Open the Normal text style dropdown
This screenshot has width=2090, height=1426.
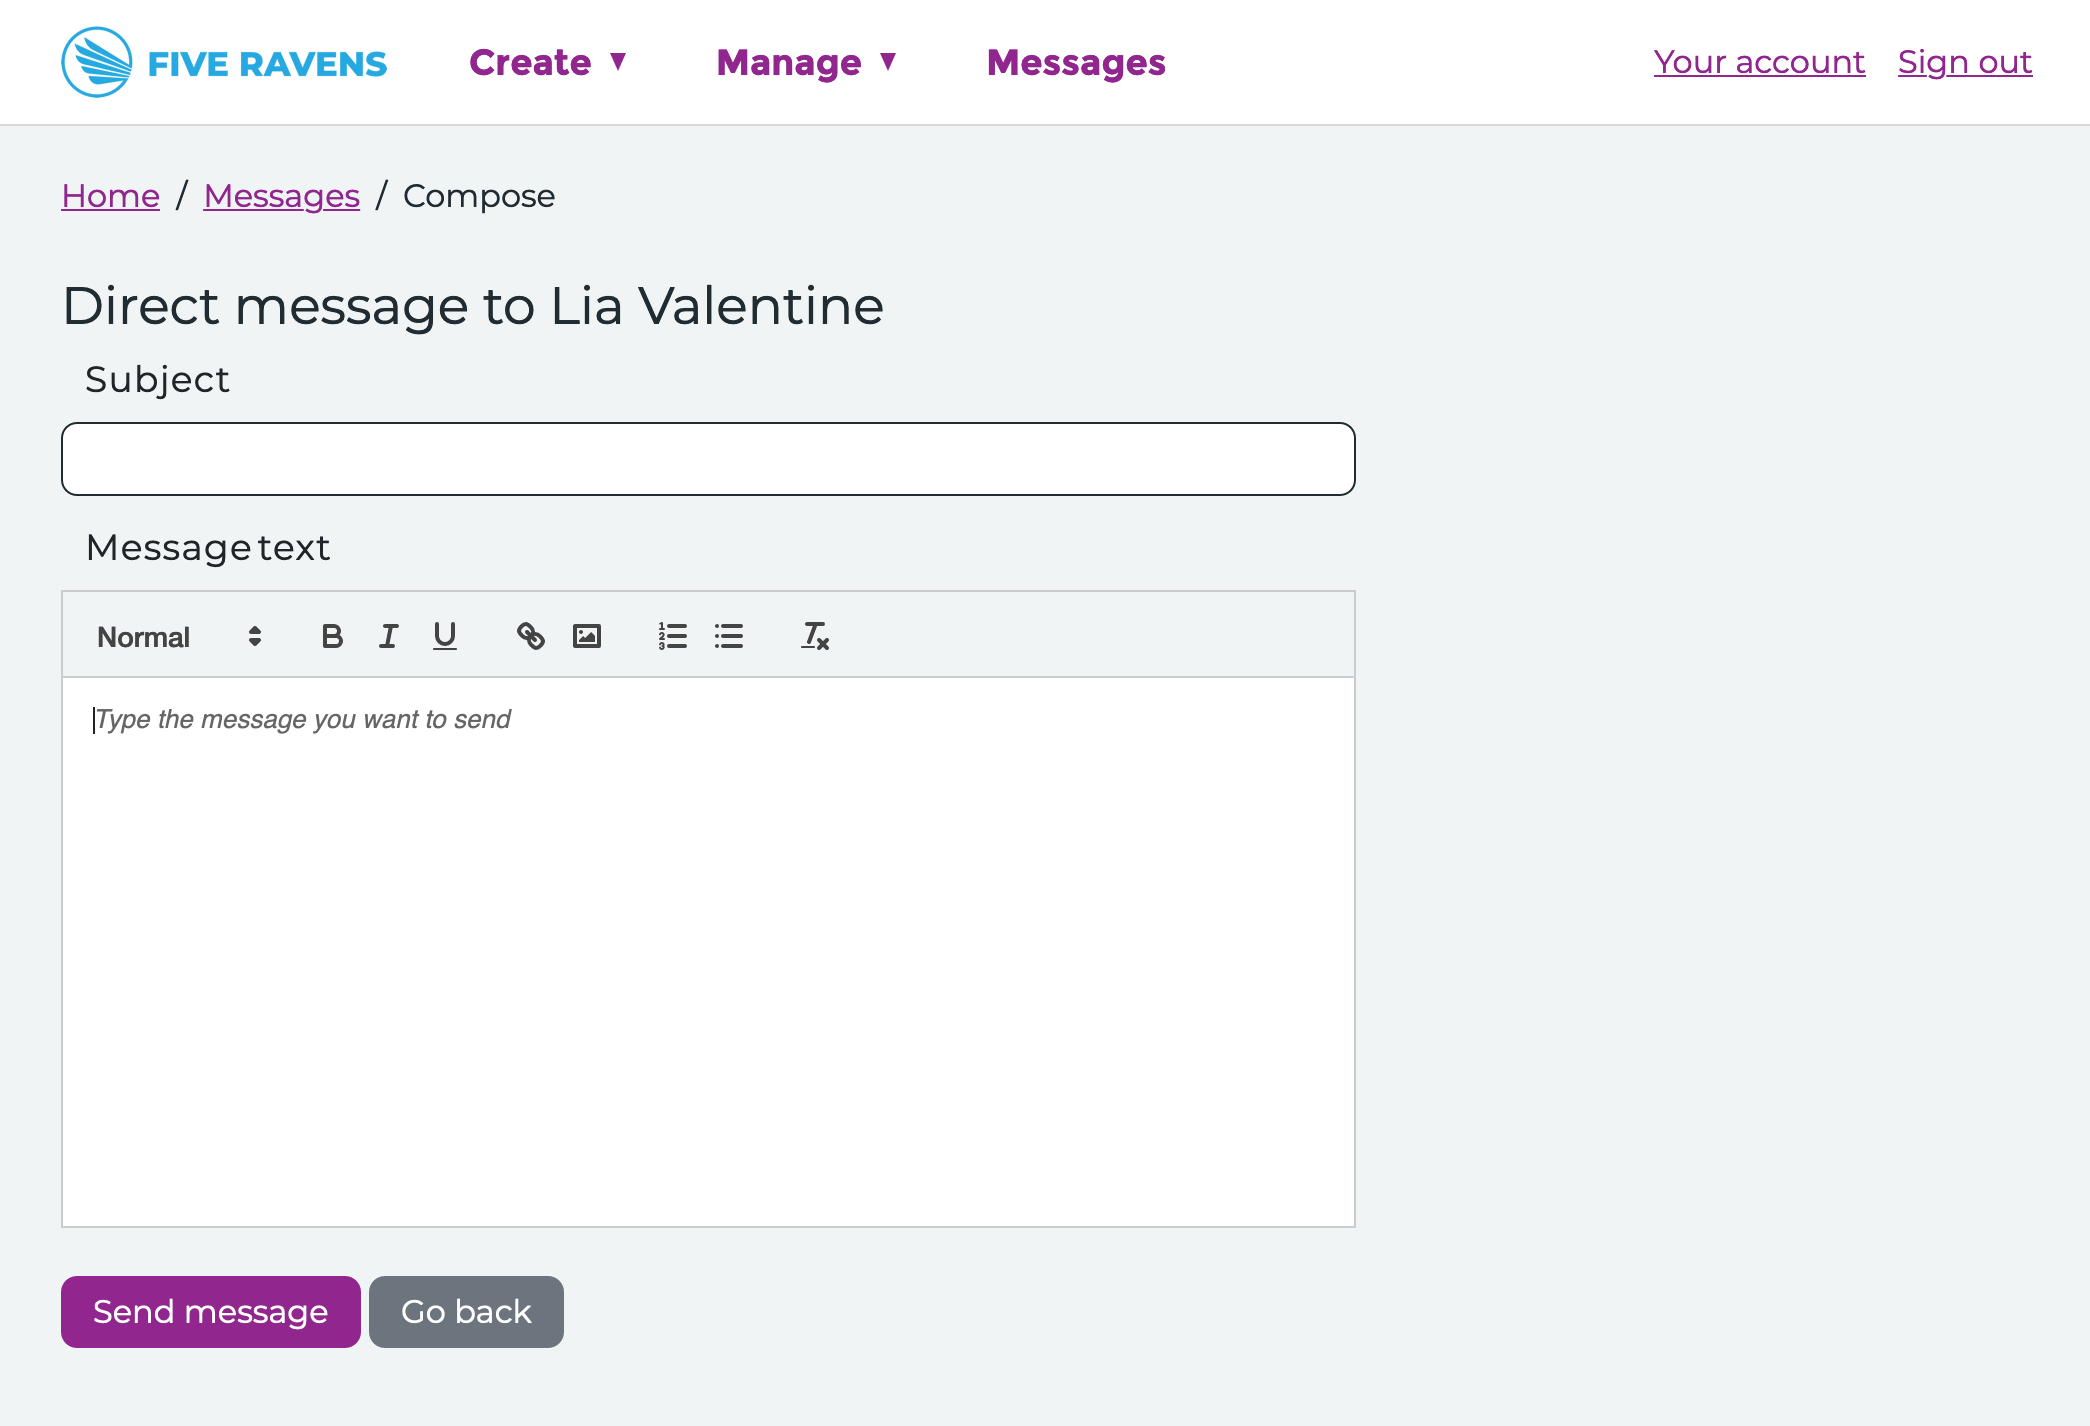pos(180,637)
